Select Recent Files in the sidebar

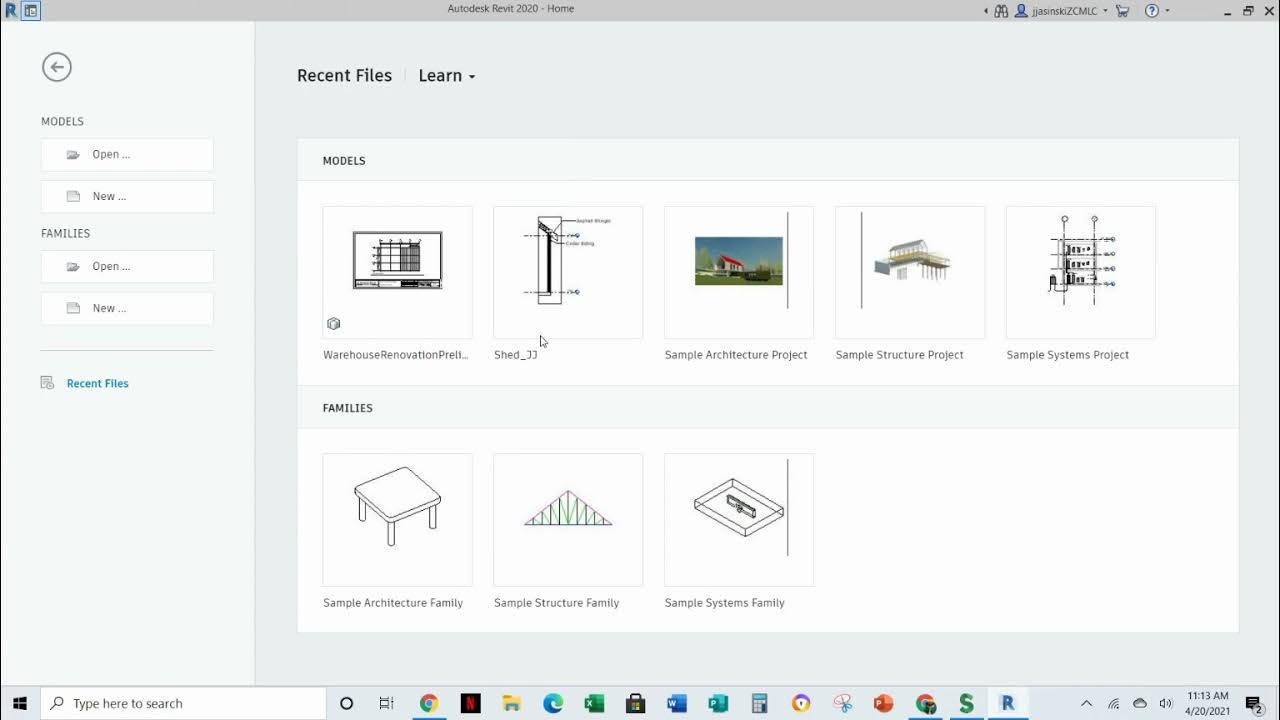point(97,383)
